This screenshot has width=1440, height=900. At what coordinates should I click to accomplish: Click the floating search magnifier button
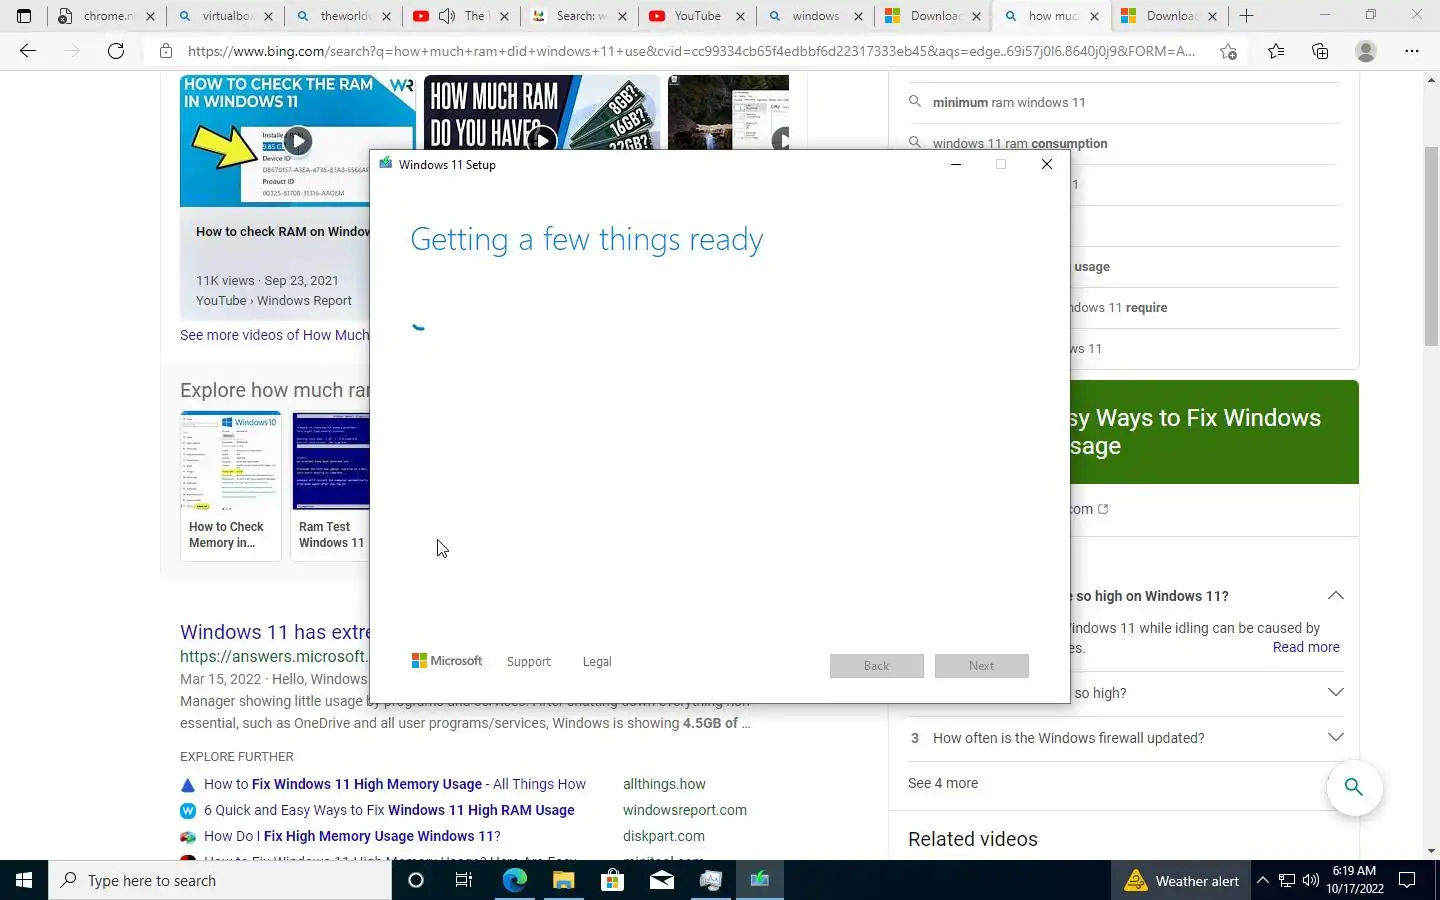click(1354, 787)
